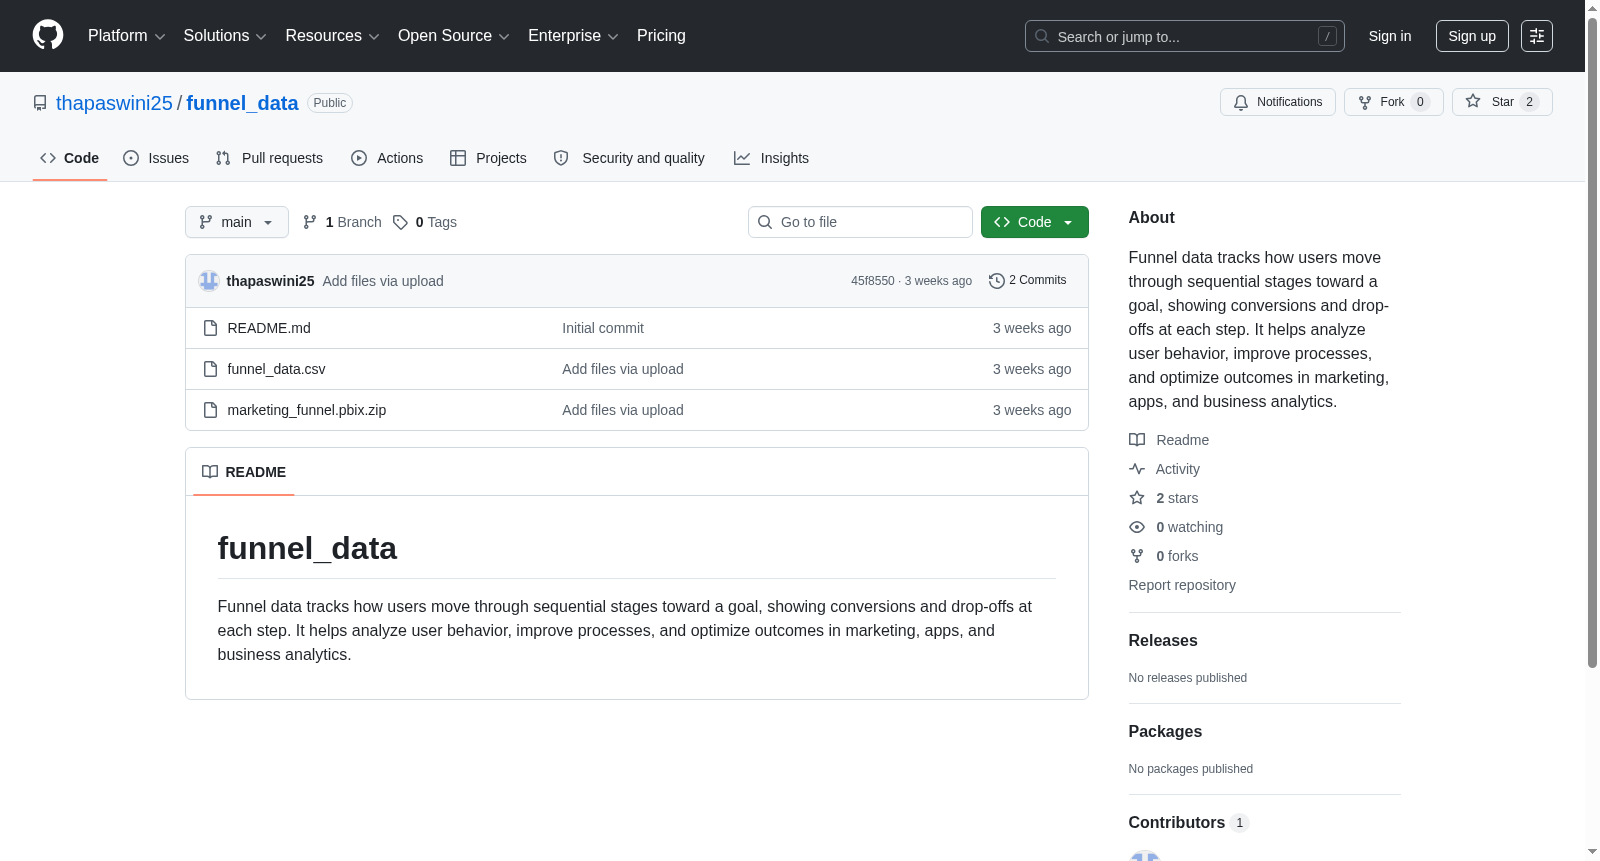Switch to the Actions tab
The image size is (1600, 861).
point(387,158)
